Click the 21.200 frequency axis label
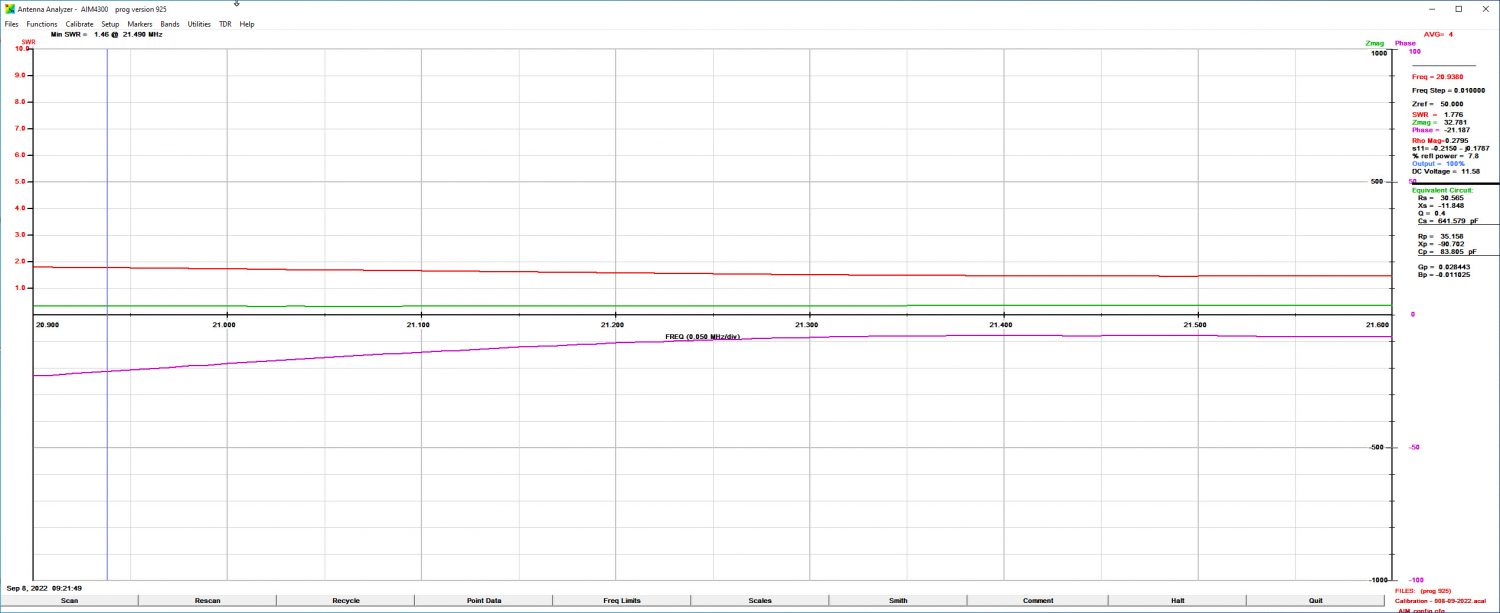This screenshot has height=613, width=1500. 612,325
